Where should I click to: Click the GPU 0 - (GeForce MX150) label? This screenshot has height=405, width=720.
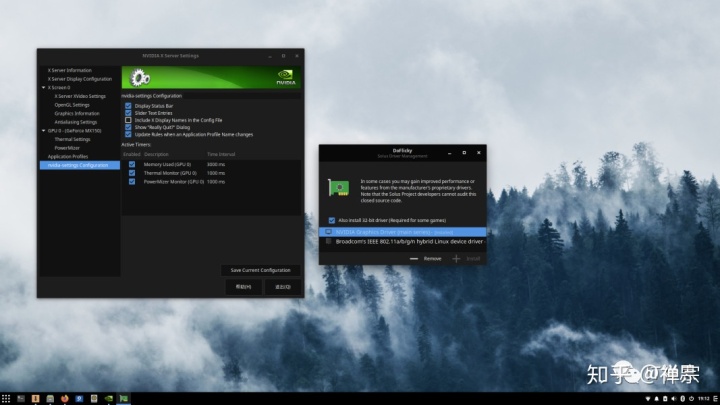(74, 130)
